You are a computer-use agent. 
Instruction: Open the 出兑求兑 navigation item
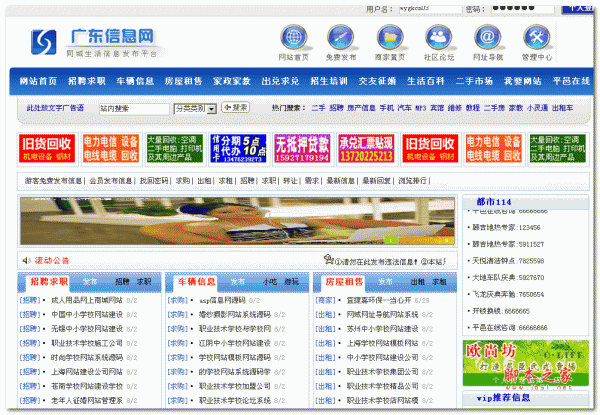tap(280, 81)
